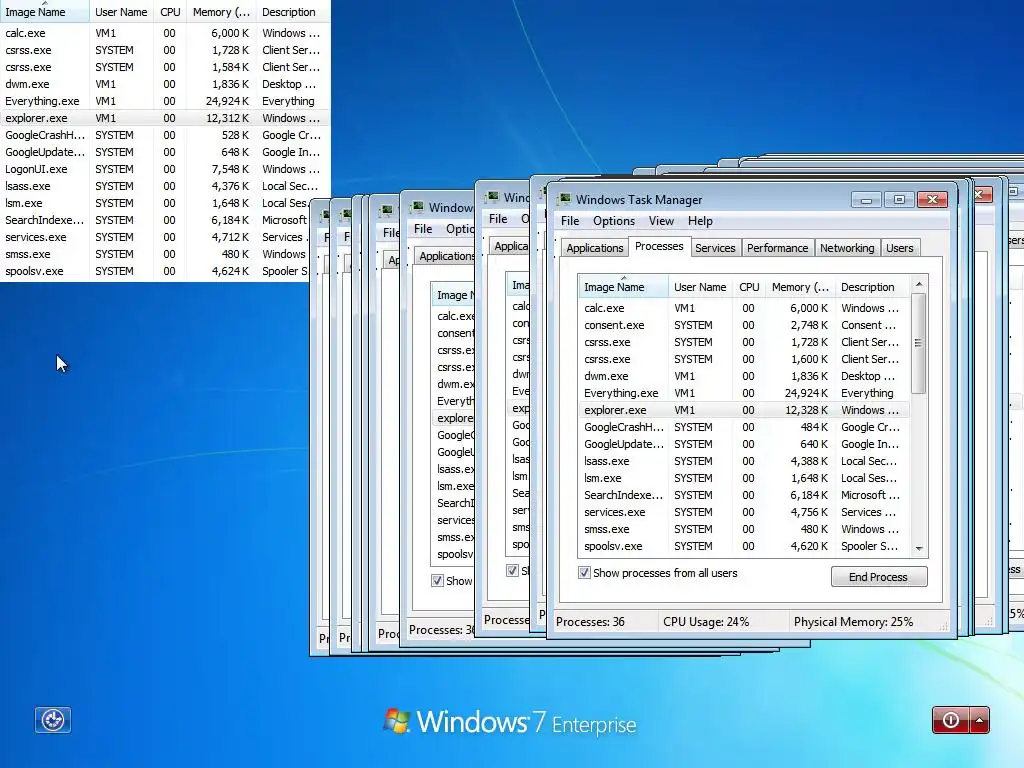Select smss.exe in front process list

pos(743,528)
